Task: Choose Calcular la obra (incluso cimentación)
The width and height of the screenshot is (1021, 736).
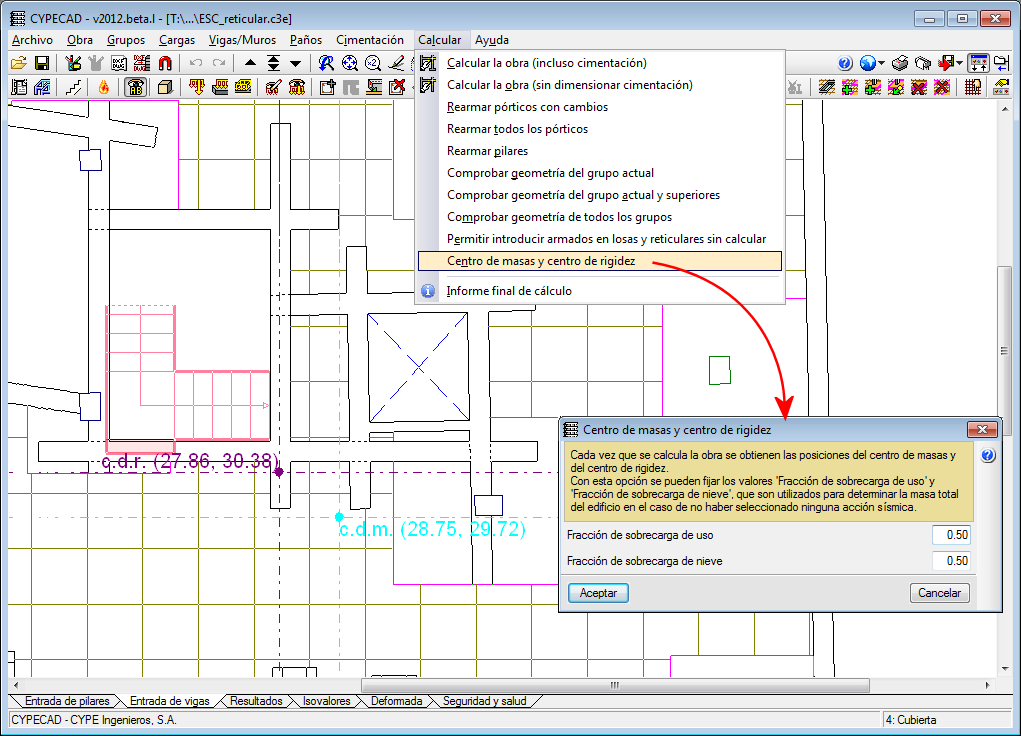Action: 600,63
